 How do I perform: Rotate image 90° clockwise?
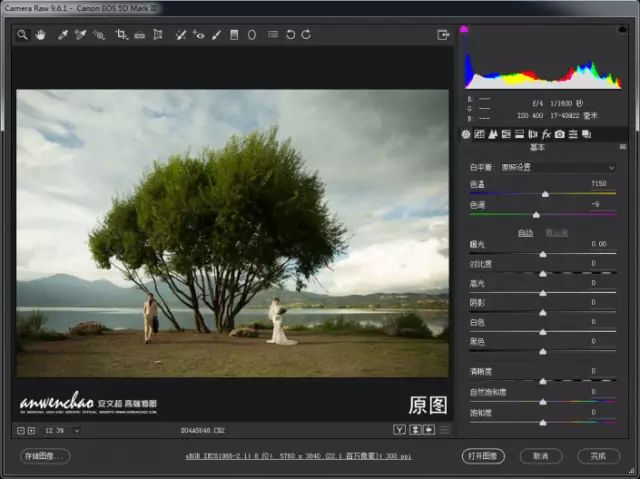[306, 35]
